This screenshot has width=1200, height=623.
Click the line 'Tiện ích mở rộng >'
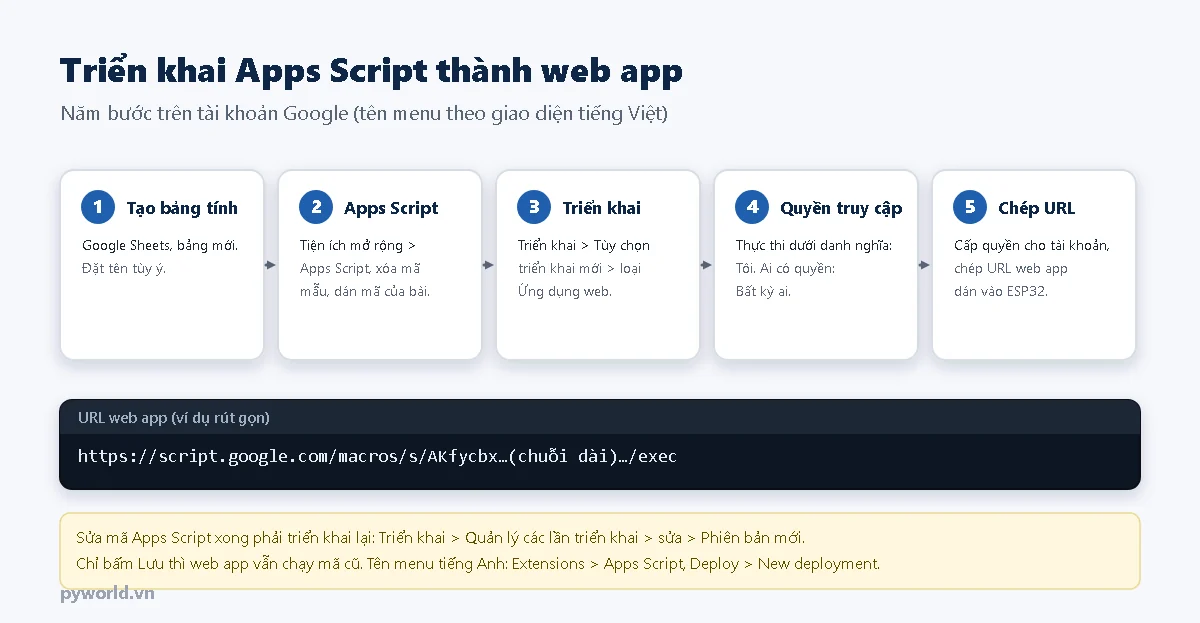click(358, 245)
